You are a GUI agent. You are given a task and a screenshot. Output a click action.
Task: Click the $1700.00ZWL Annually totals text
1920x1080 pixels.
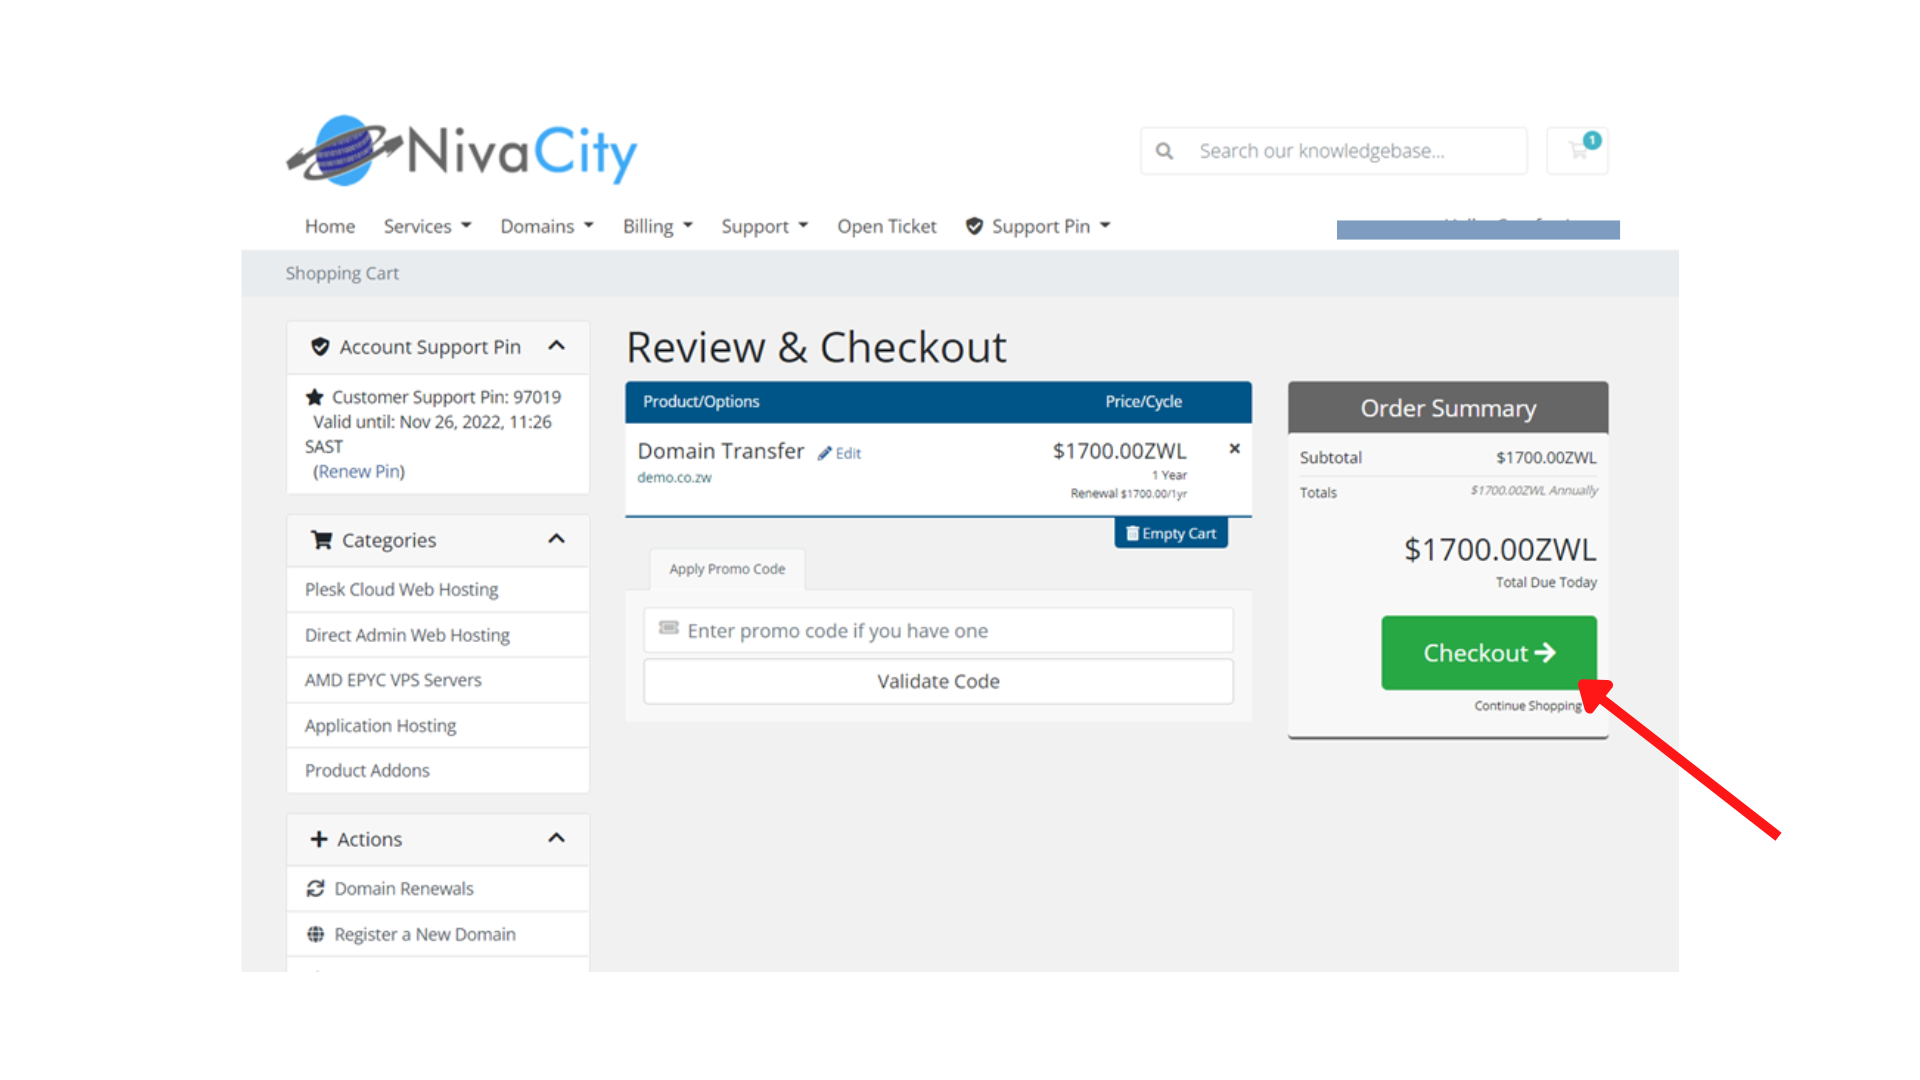(1534, 490)
